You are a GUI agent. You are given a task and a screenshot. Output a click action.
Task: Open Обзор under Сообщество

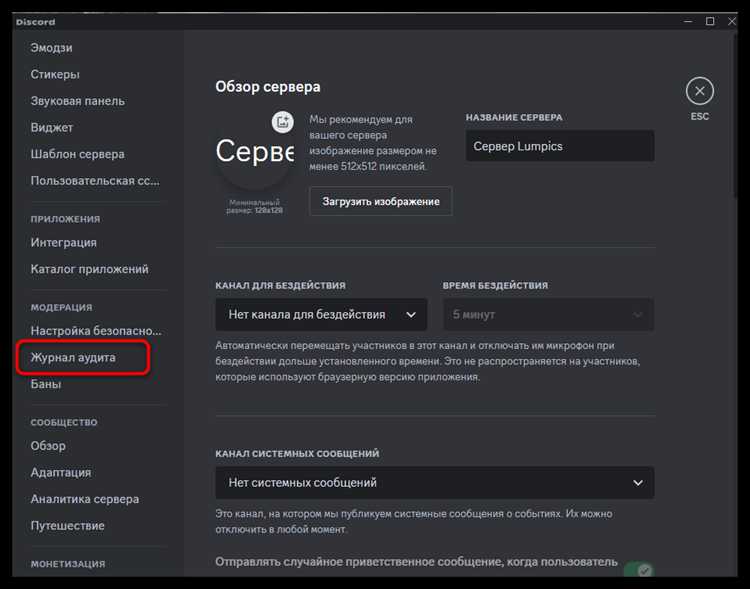point(48,446)
